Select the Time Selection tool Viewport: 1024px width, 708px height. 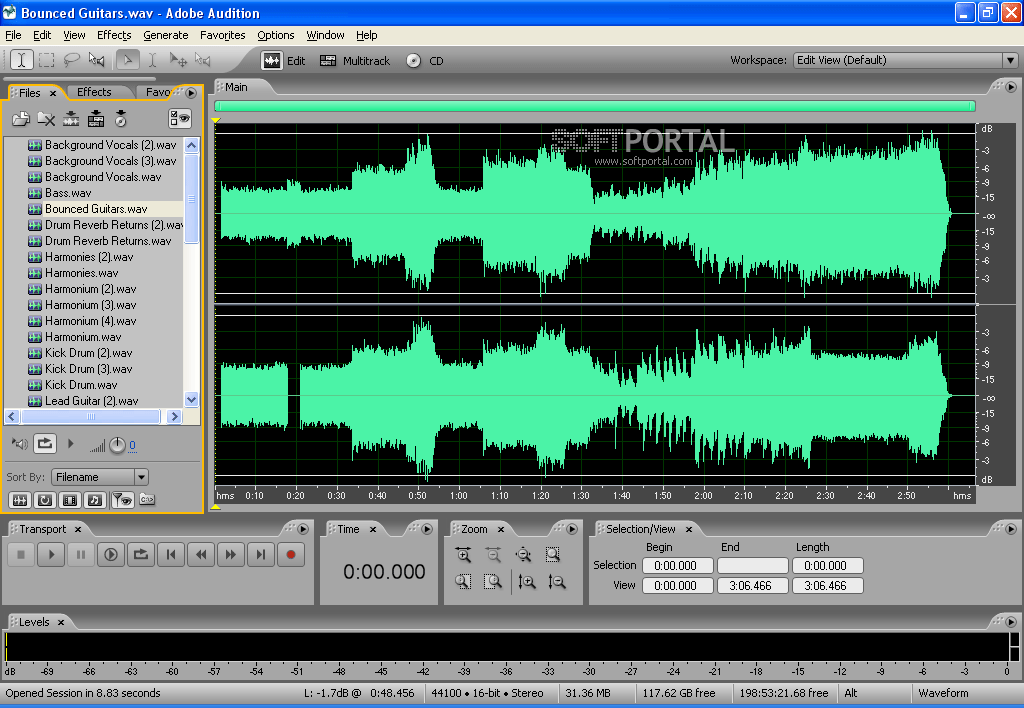(x=22, y=60)
